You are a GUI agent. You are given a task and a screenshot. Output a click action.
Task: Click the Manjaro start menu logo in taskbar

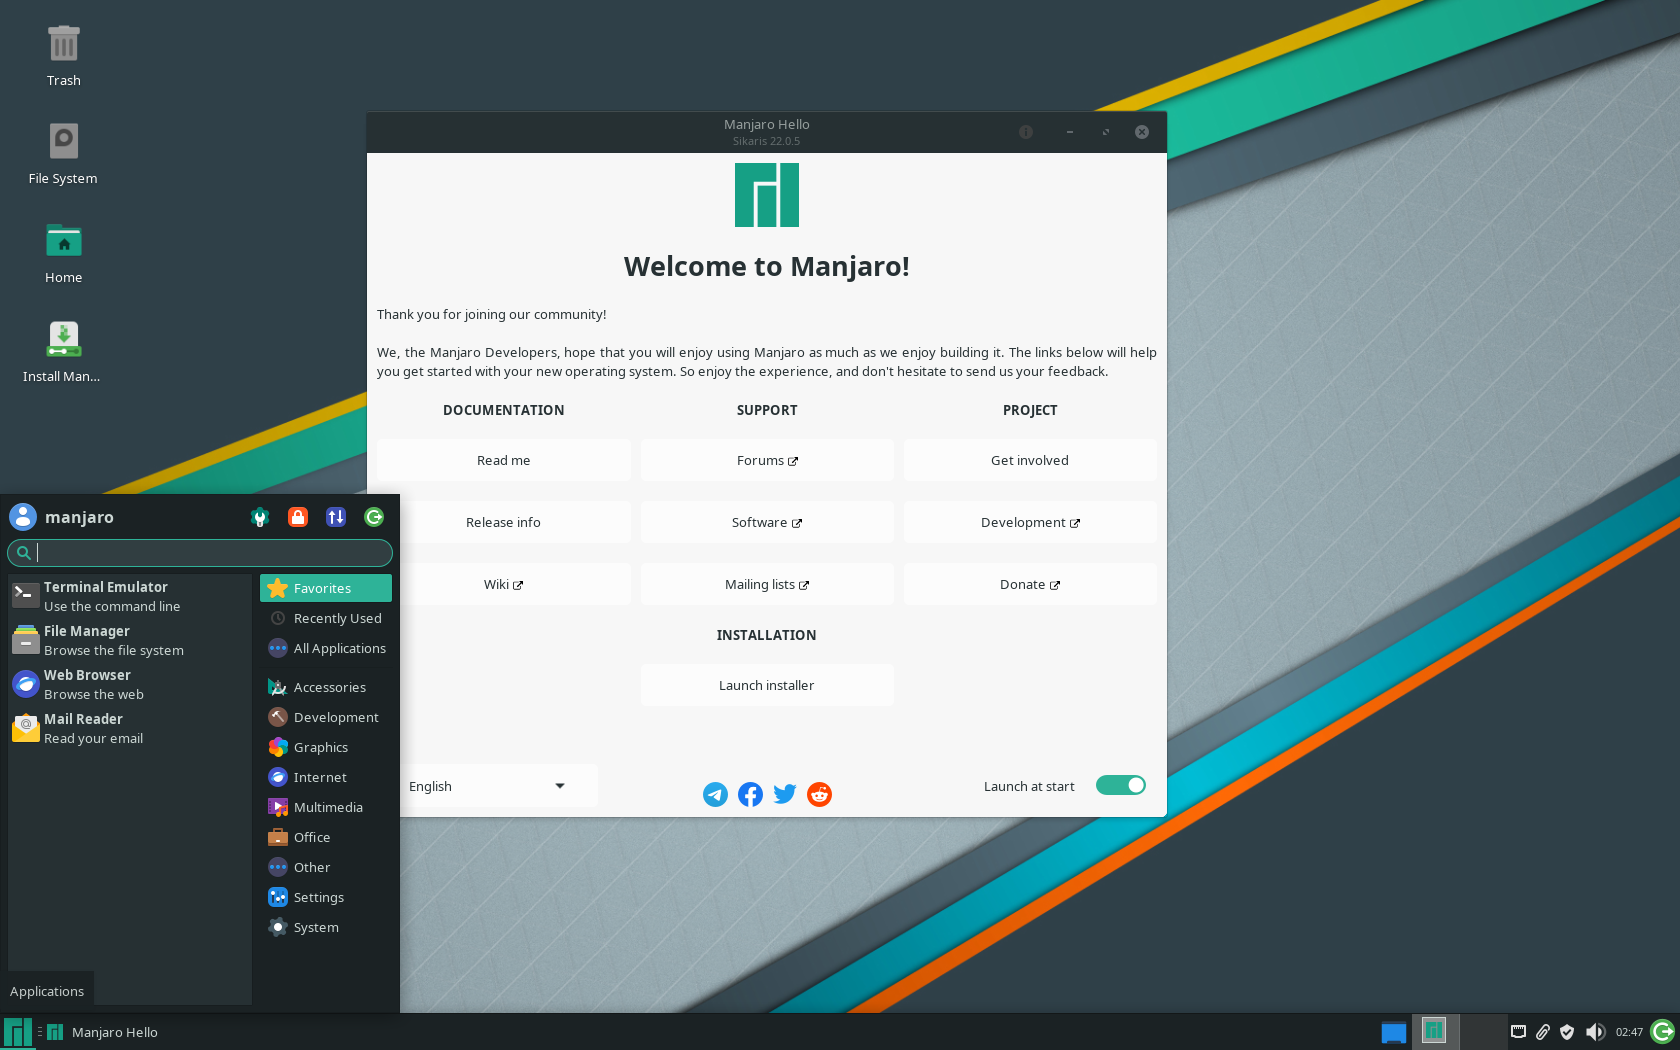[17, 1032]
